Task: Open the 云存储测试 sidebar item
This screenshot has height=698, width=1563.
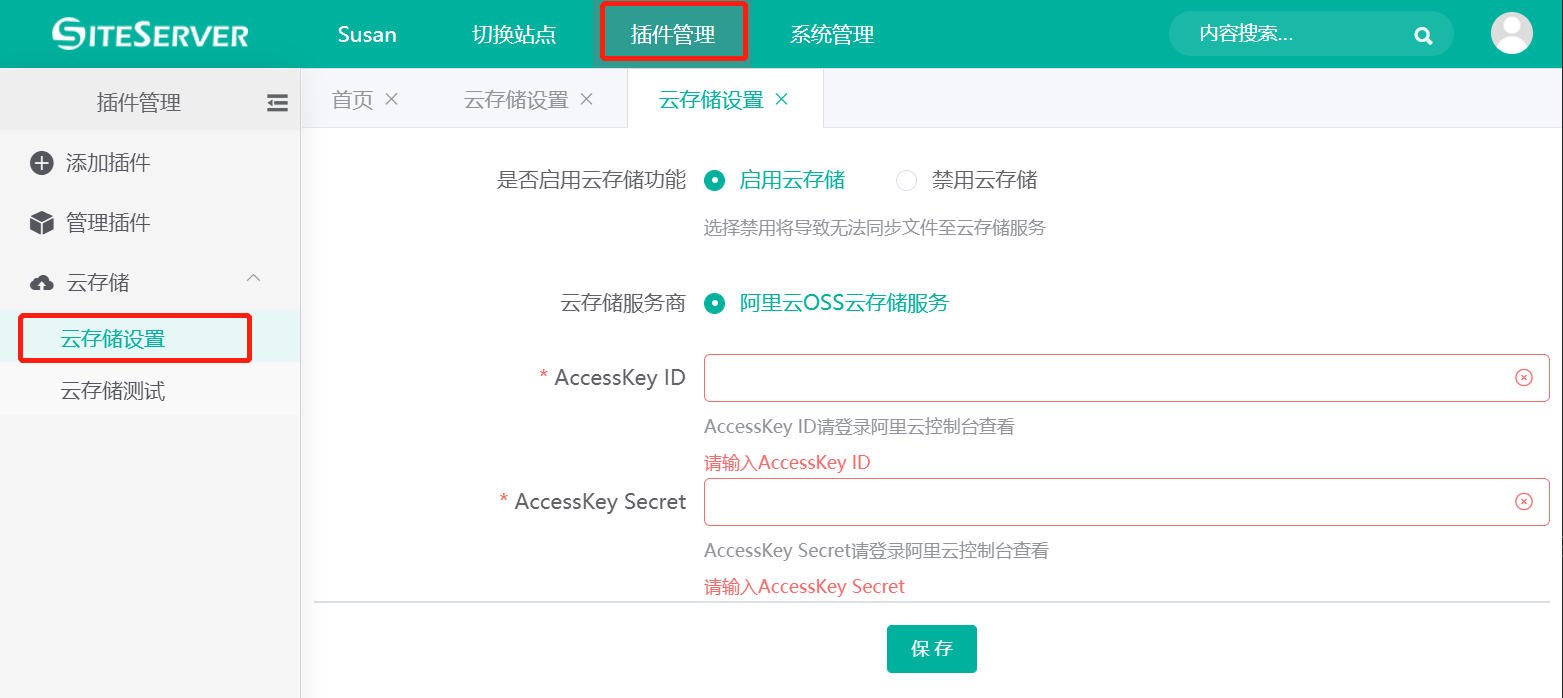Action: [113, 391]
